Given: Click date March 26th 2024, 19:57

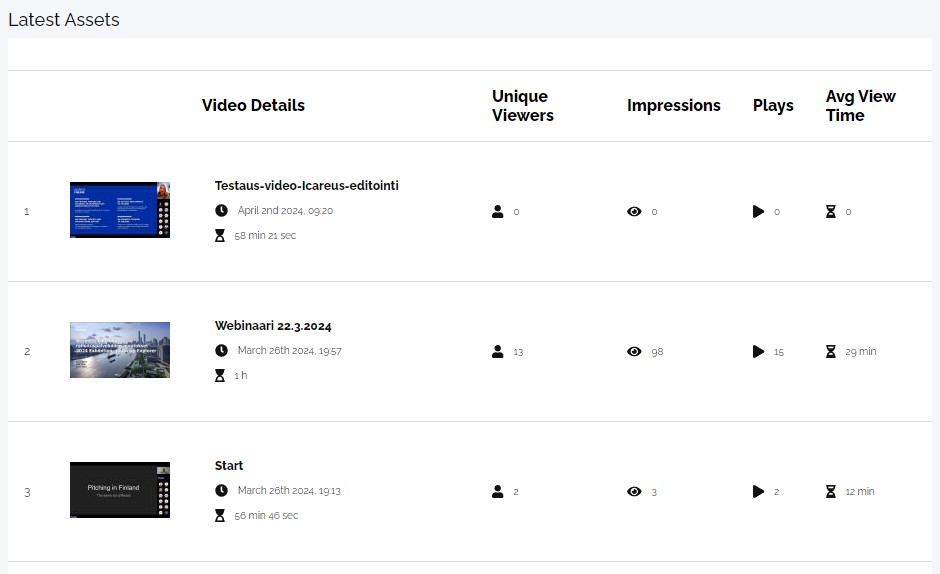Looking at the screenshot, I should (x=290, y=350).
